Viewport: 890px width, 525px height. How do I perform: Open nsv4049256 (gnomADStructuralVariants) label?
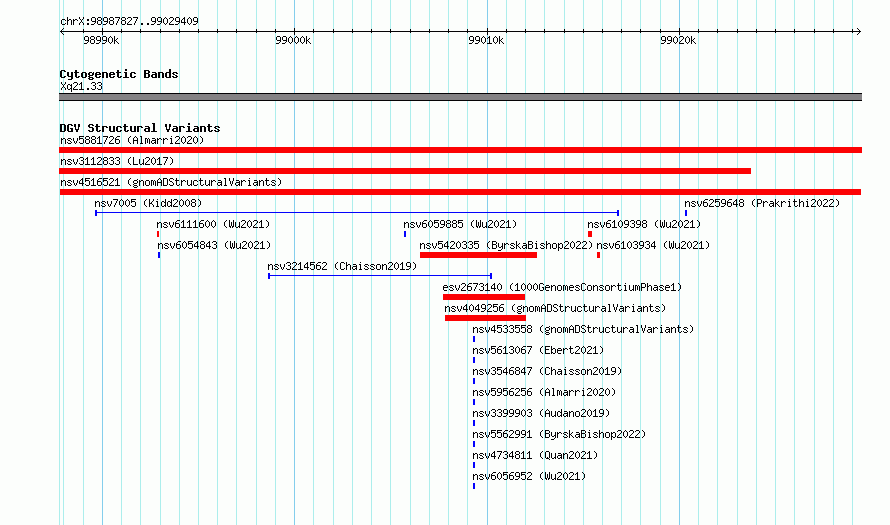(555, 308)
